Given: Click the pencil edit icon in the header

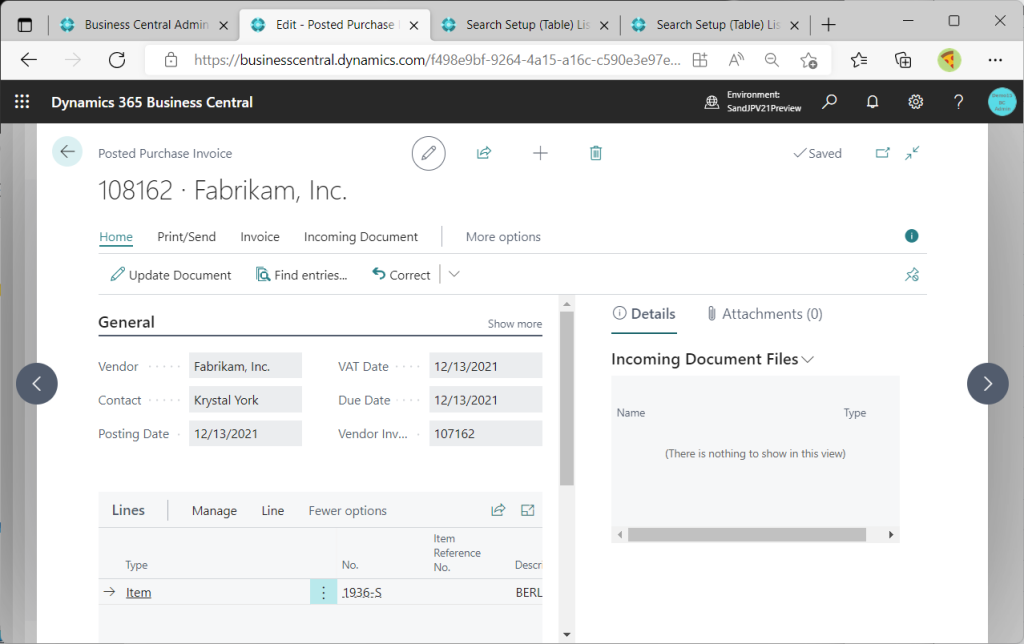Looking at the screenshot, I should (x=428, y=153).
